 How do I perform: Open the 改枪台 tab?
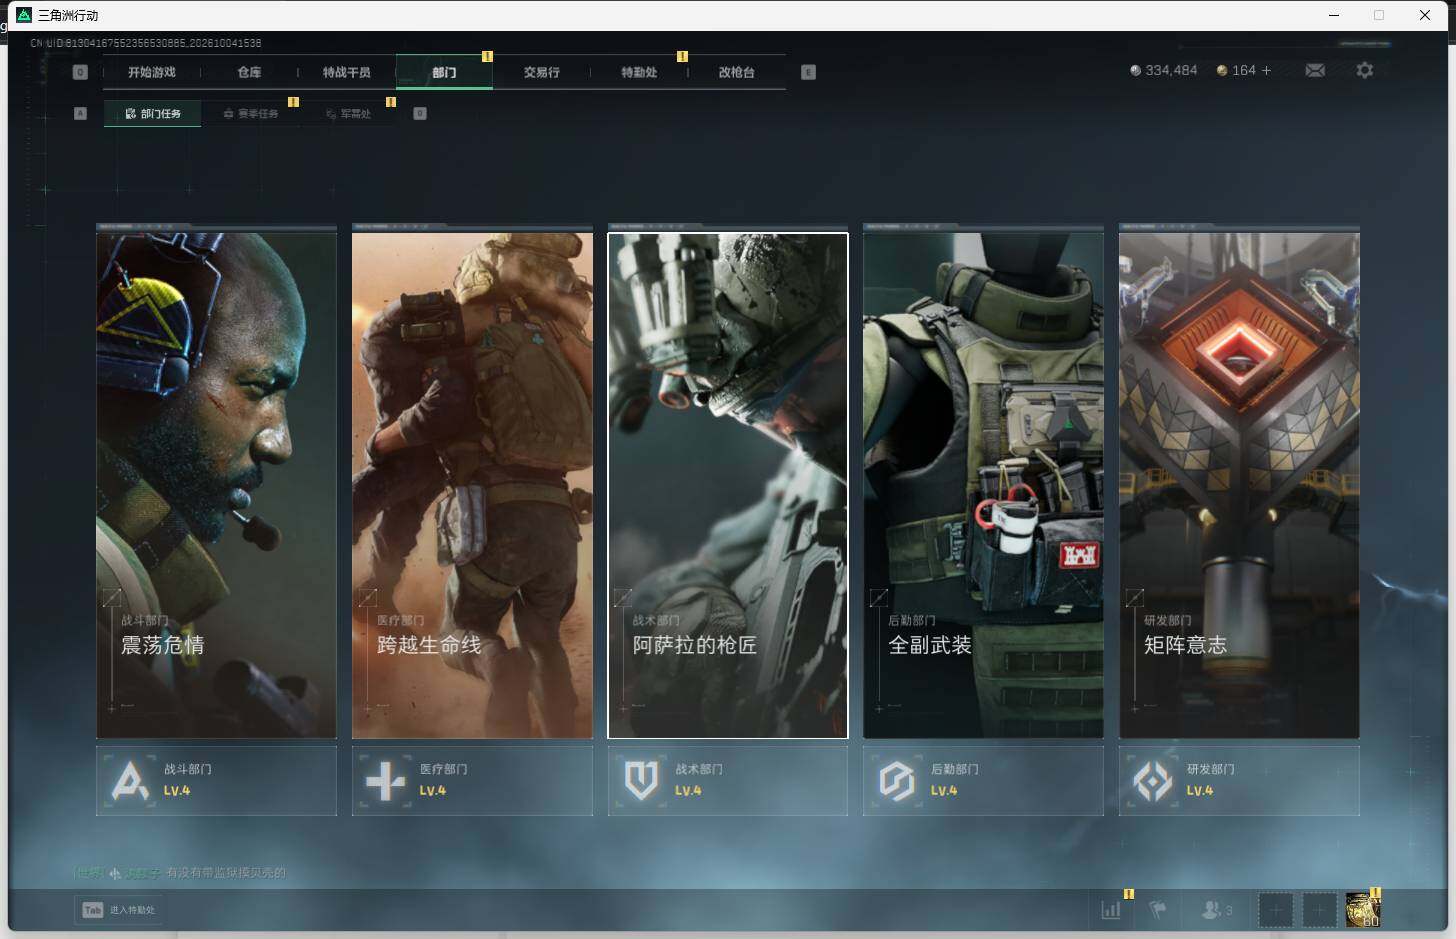[736, 72]
